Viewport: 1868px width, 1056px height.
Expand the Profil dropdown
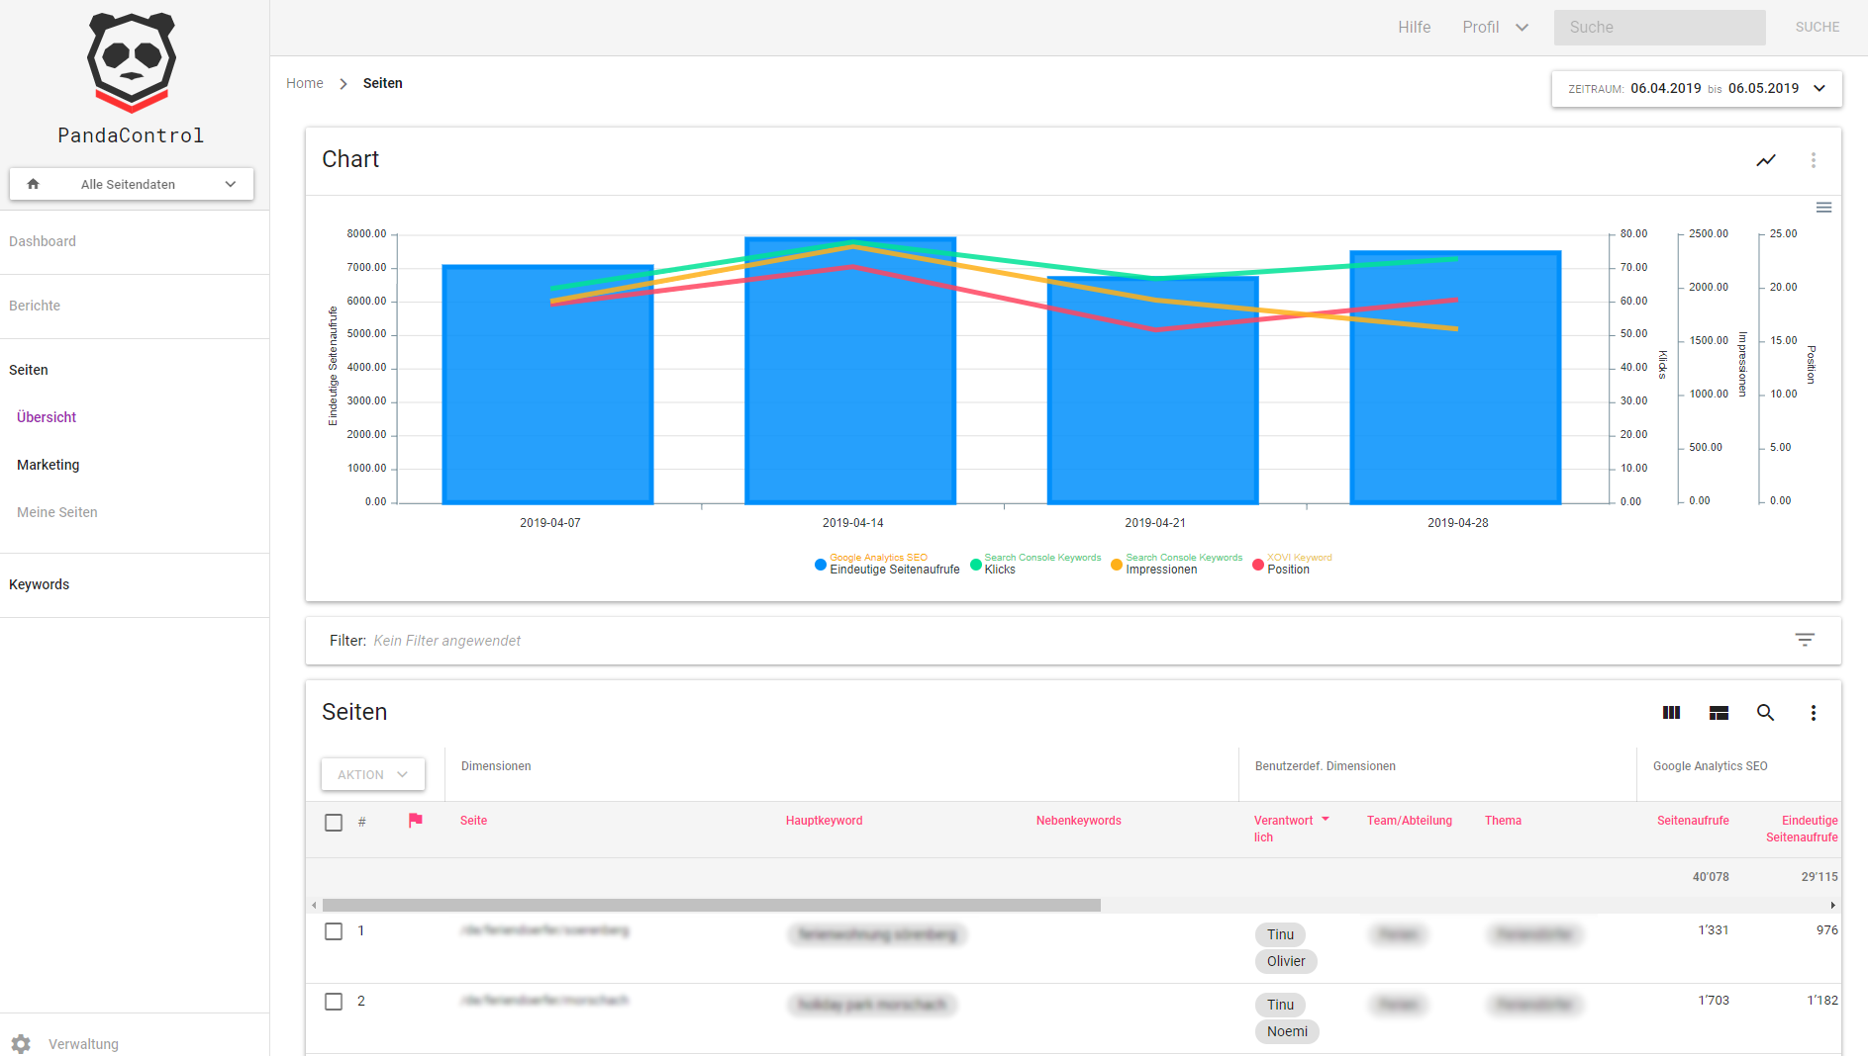click(1495, 27)
